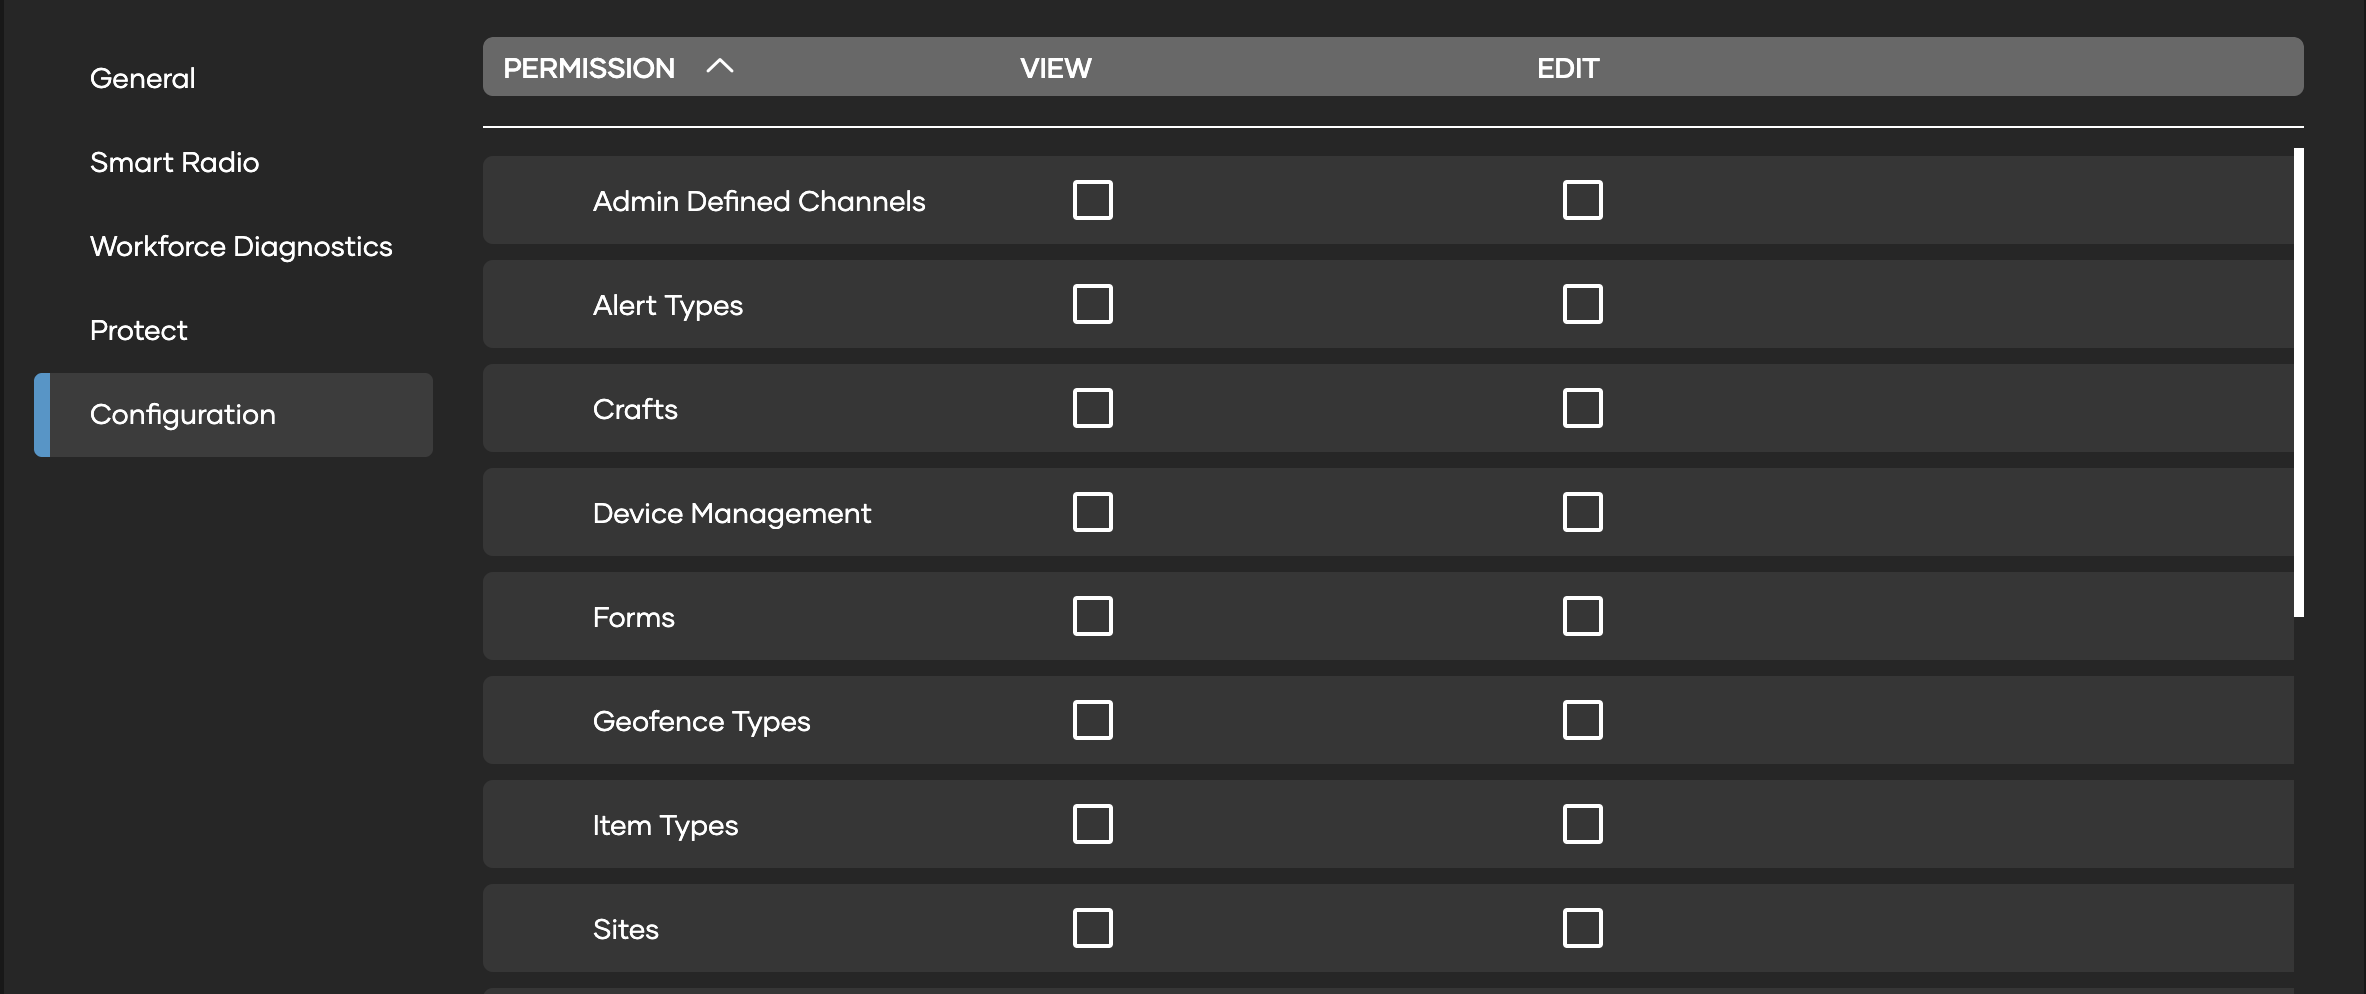Tick the Forms Edit checkbox

pos(1582,616)
